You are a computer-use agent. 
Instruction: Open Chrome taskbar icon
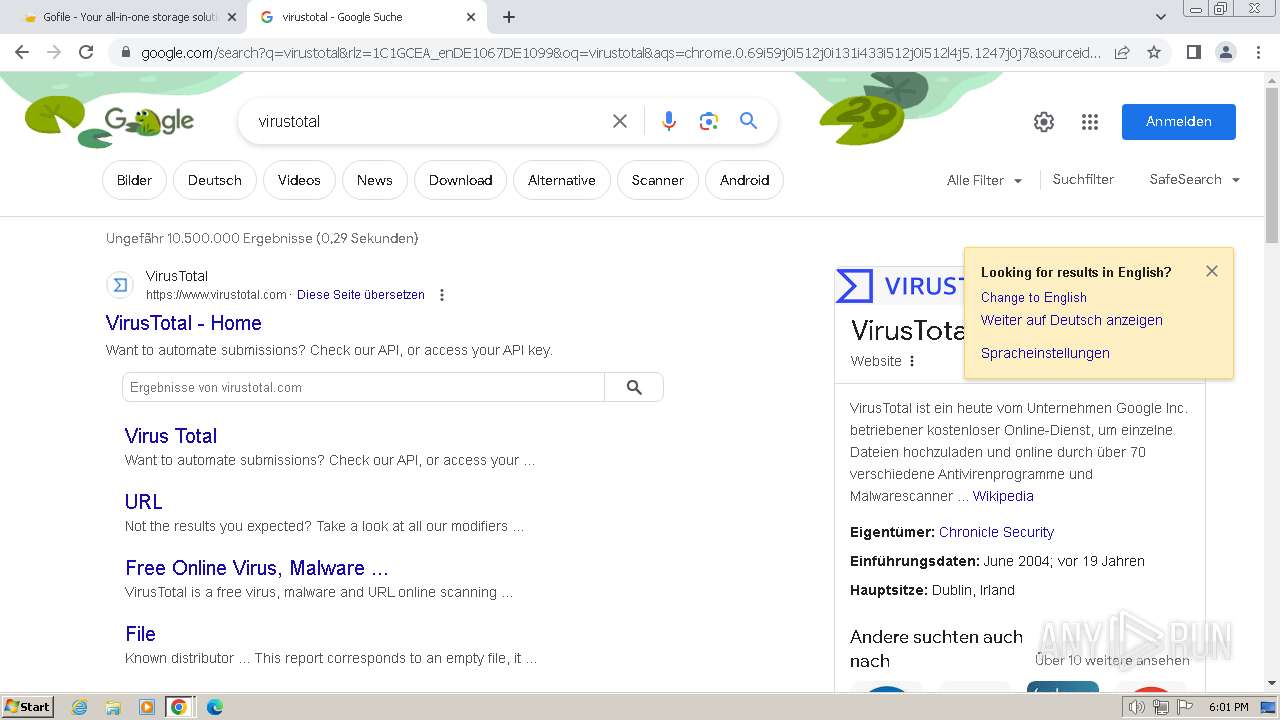pos(179,707)
